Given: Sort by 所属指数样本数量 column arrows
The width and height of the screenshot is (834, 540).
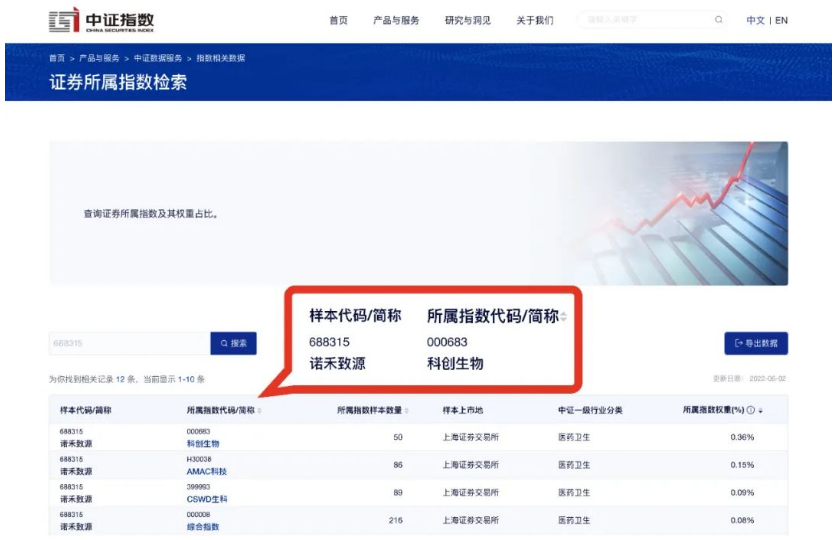Looking at the screenshot, I should [x=407, y=410].
